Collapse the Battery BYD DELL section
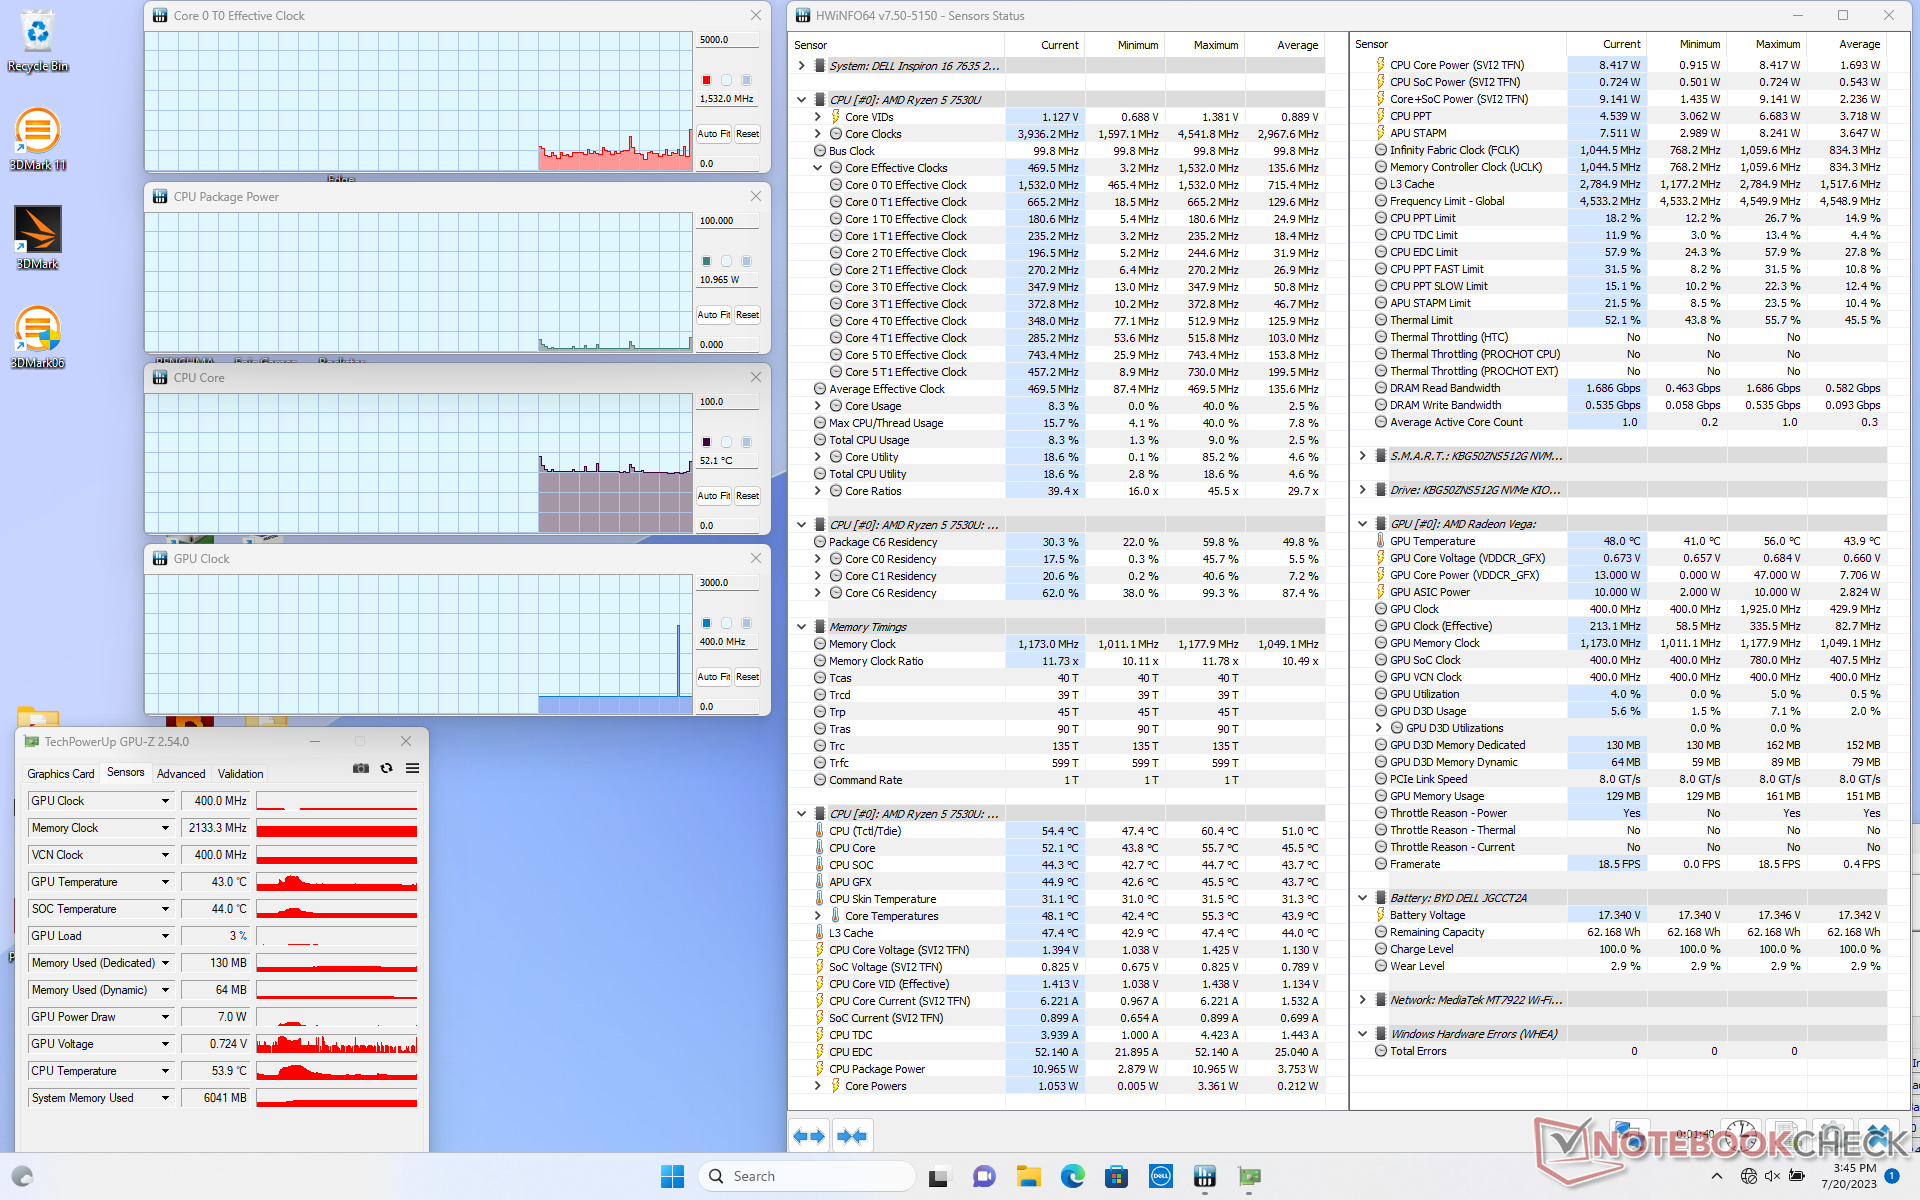 click(1362, 898)
